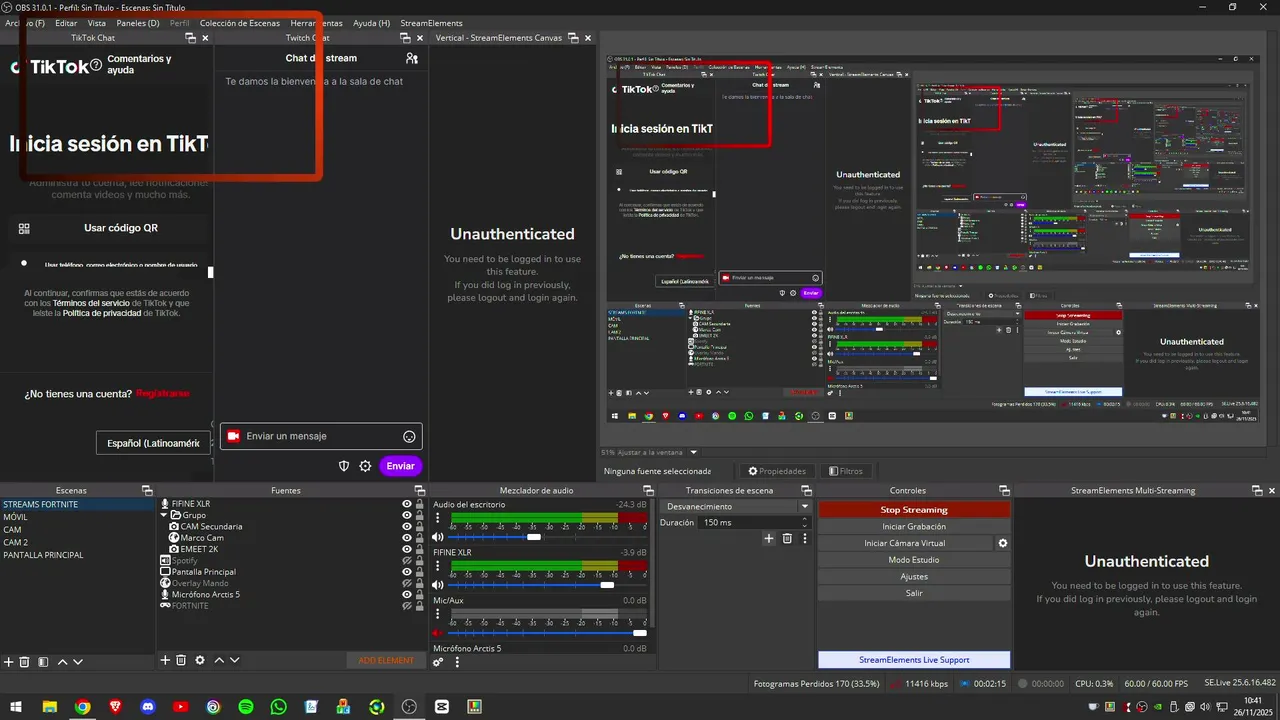Open emote picker in Twitch chat
The image size is (1280, 720).
point(409,436)
